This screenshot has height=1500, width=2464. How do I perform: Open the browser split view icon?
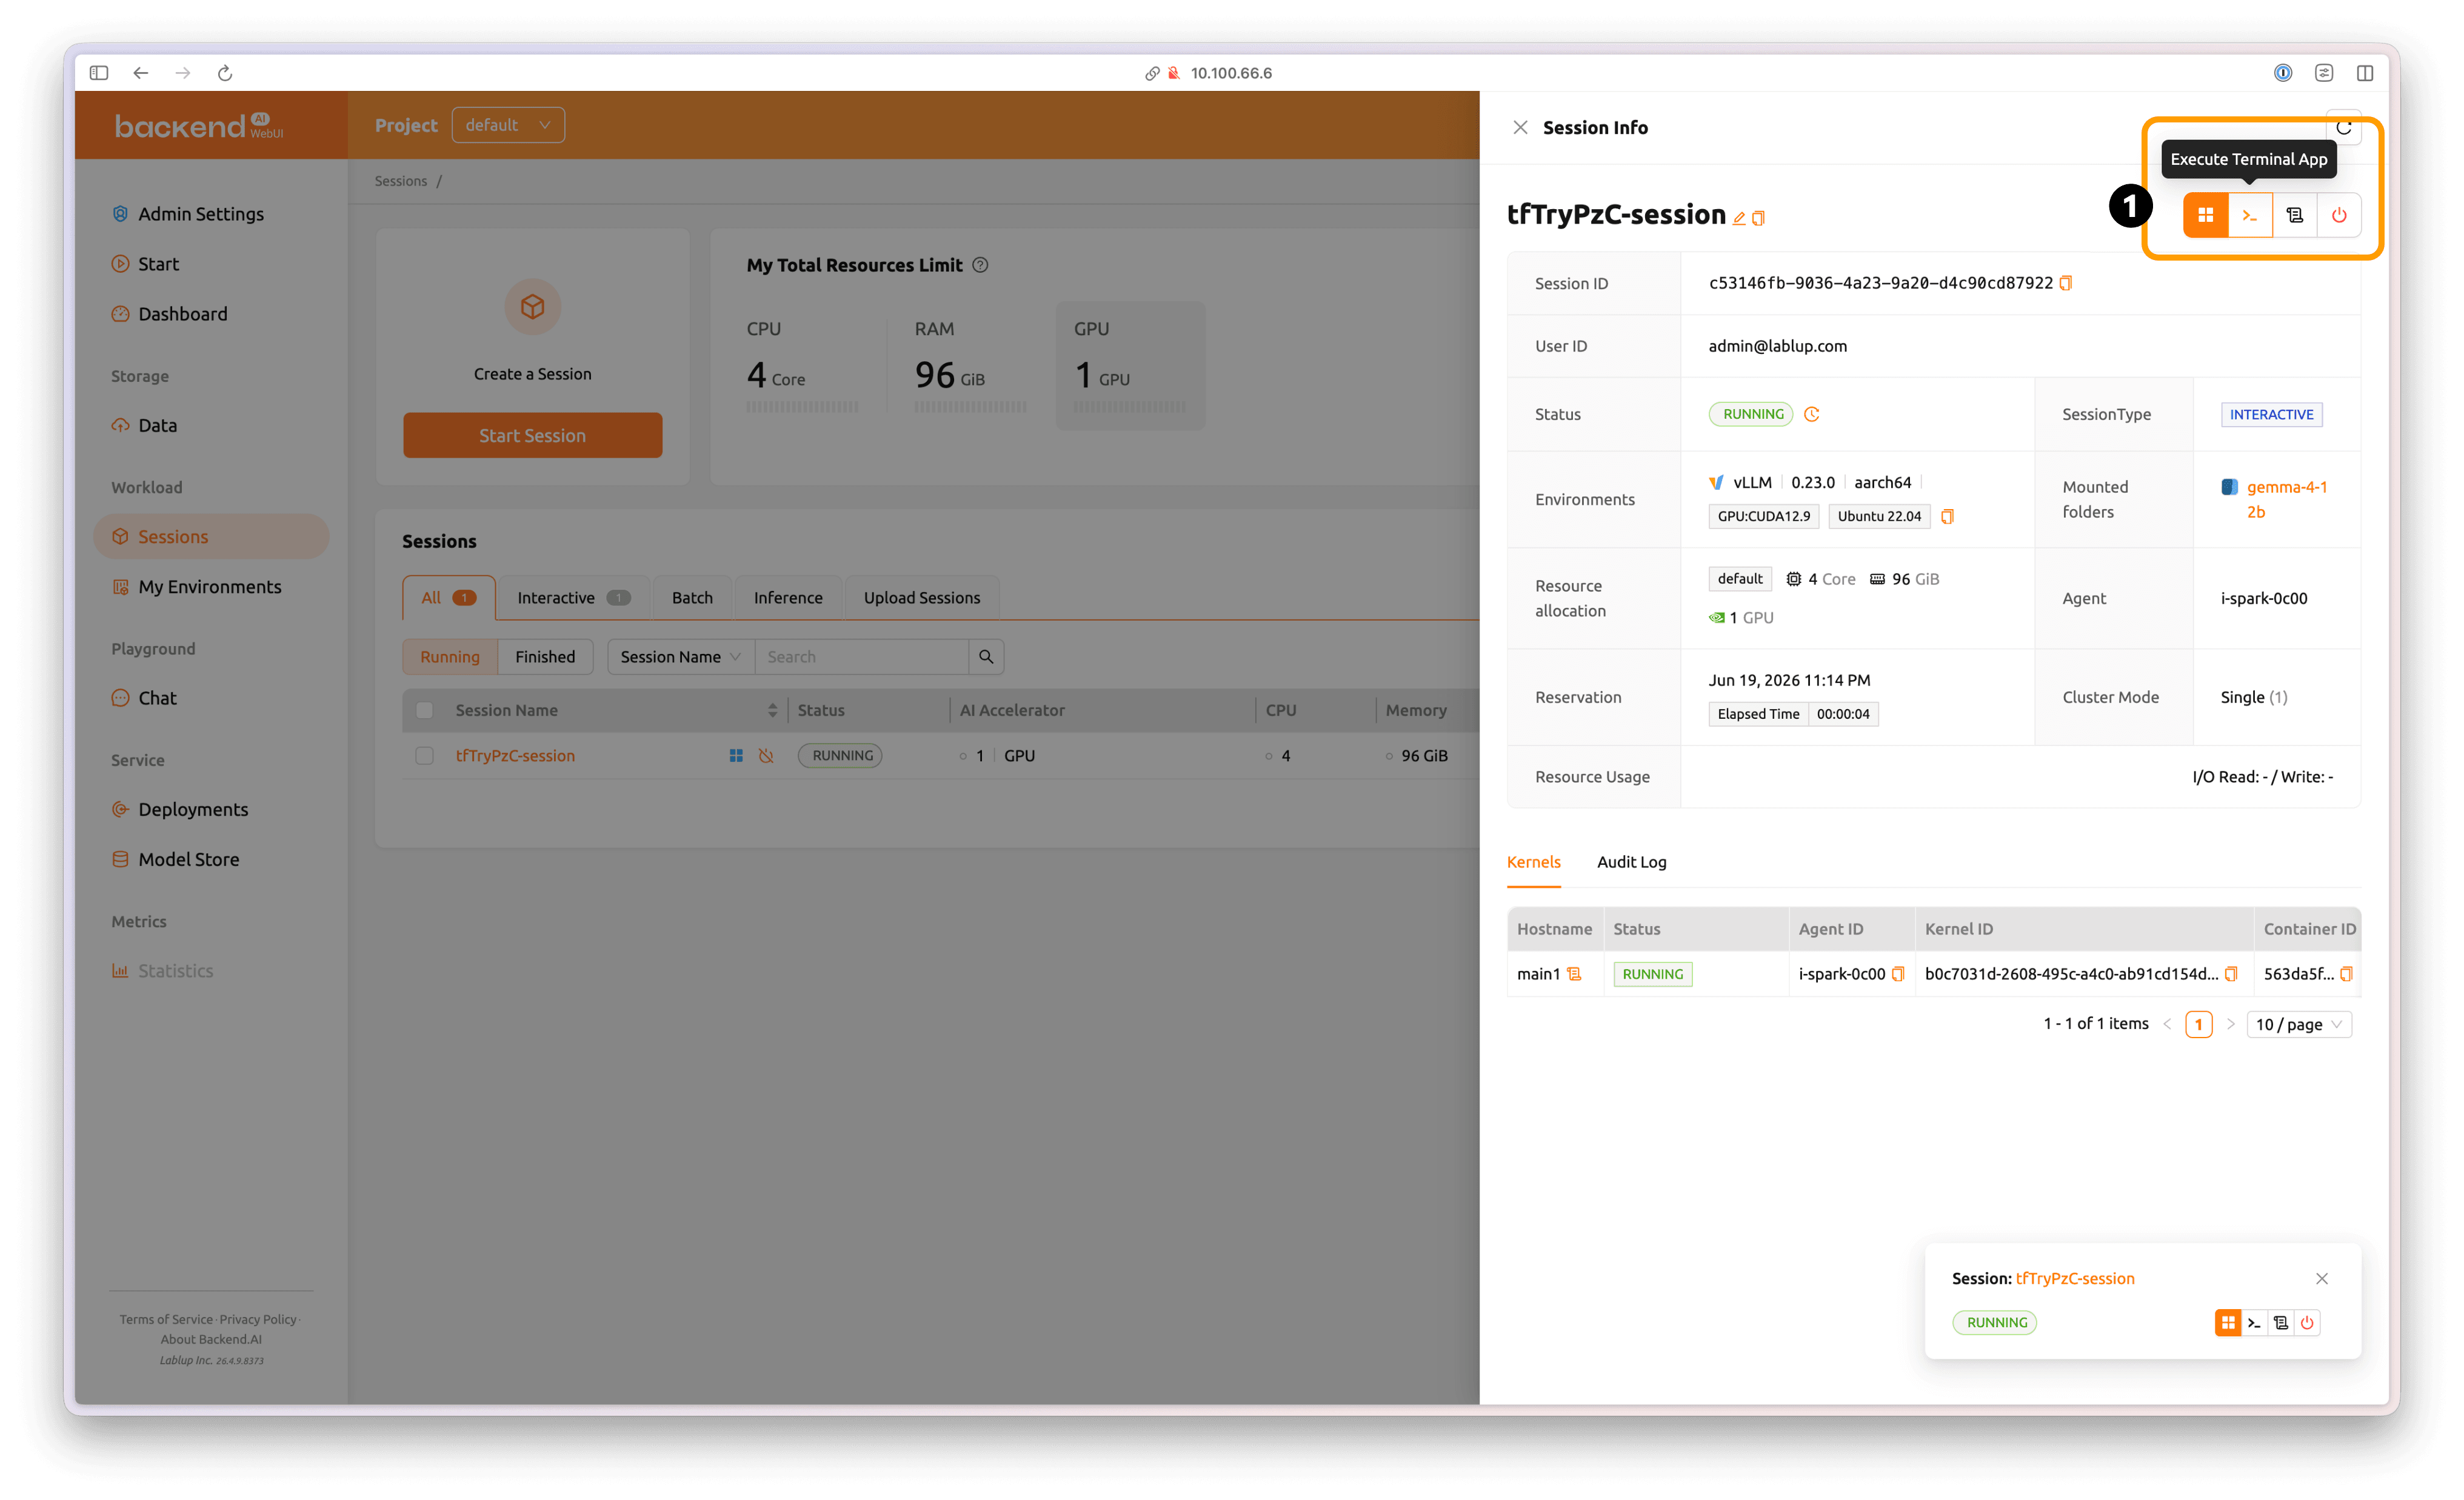(x=2365, y=73)
